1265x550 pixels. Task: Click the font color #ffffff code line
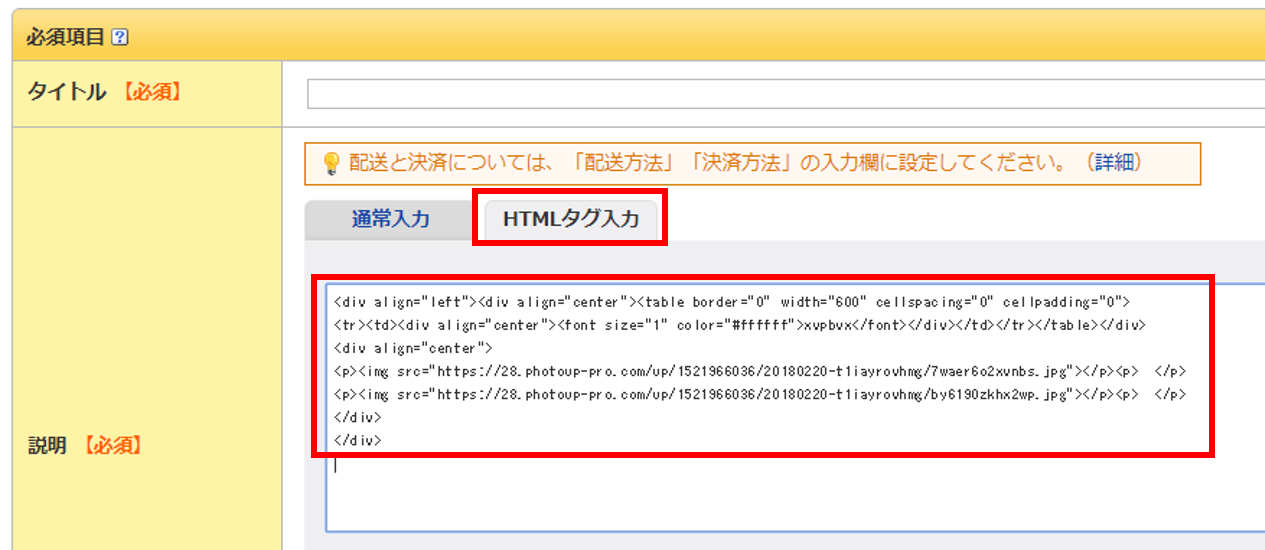pos(739,325)
